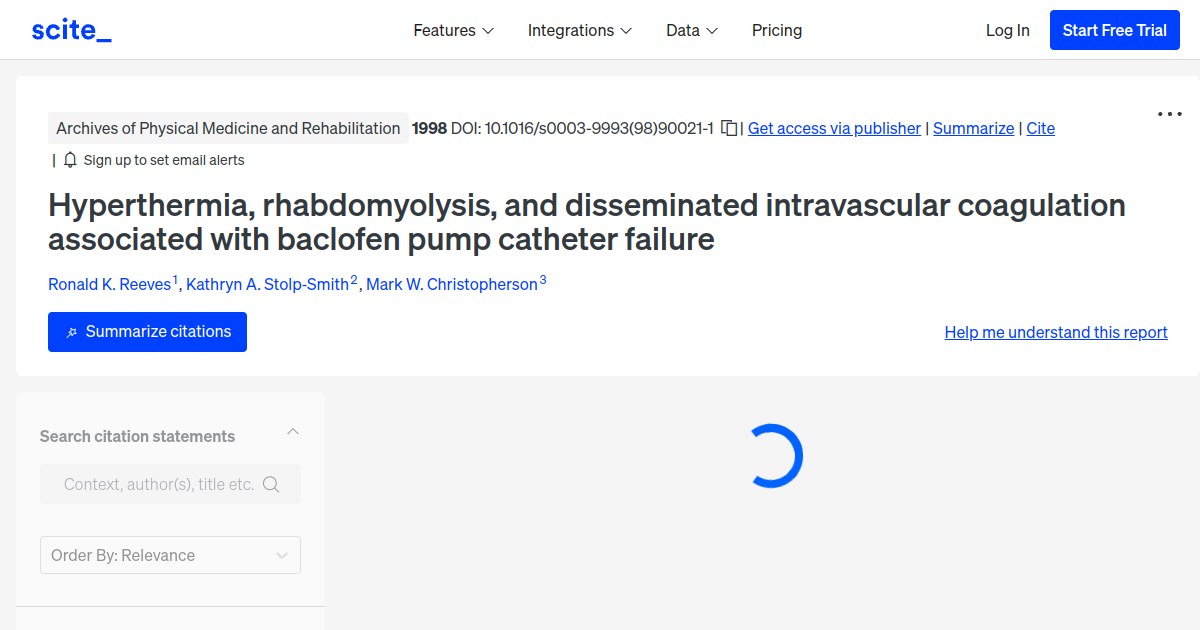The height and width of the screenshot is (630, 1200).
Task: Click the article title starting with Hyperthermia
Action: 587,222
